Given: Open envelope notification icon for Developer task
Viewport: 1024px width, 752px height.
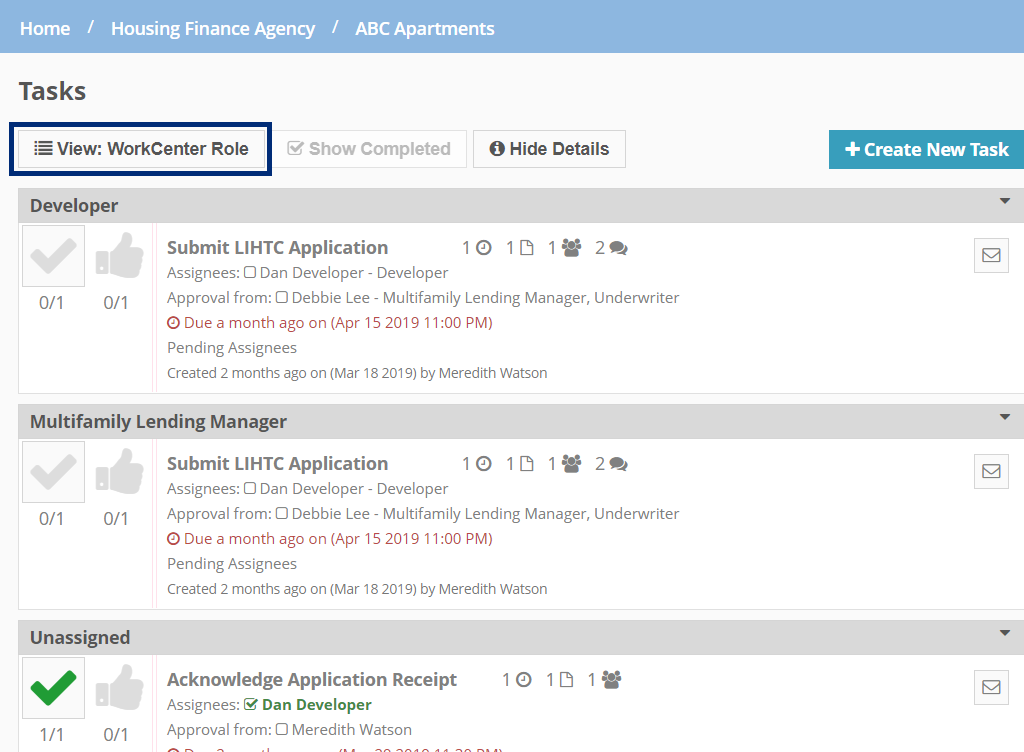Looking at the screenshot, I should (x=991, y=255).
